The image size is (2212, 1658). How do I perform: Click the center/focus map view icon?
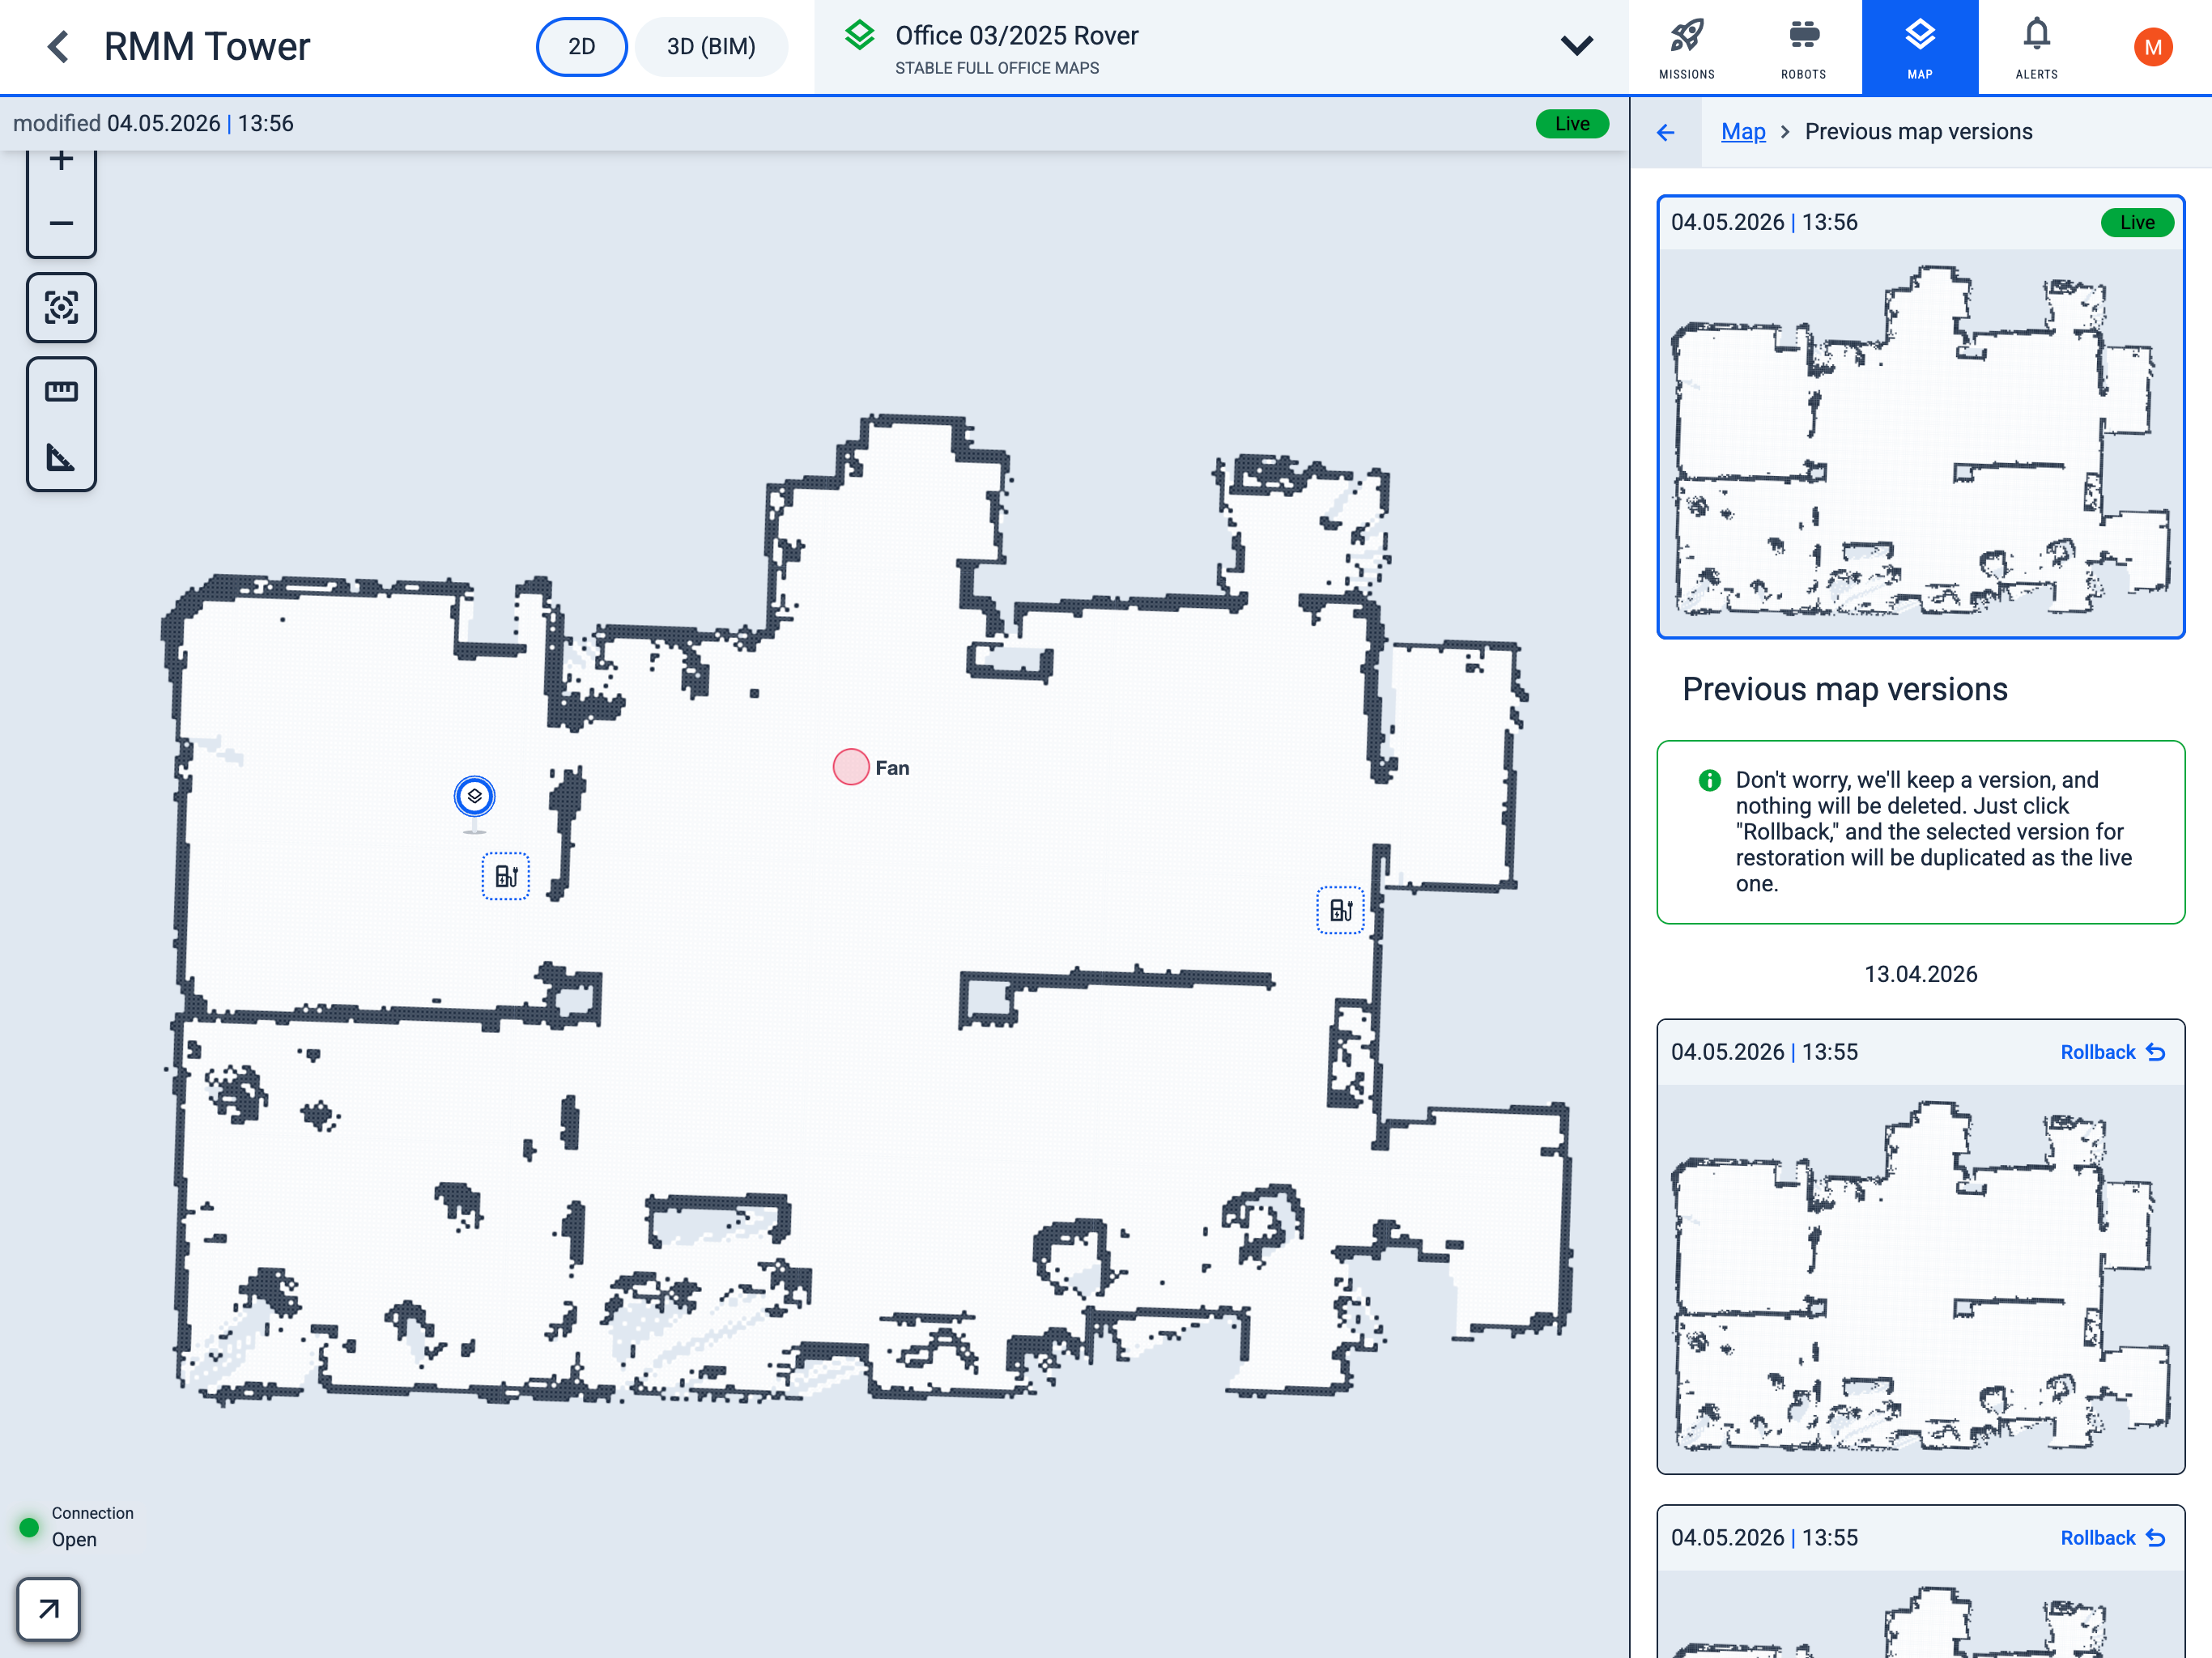tap(61, 307)
